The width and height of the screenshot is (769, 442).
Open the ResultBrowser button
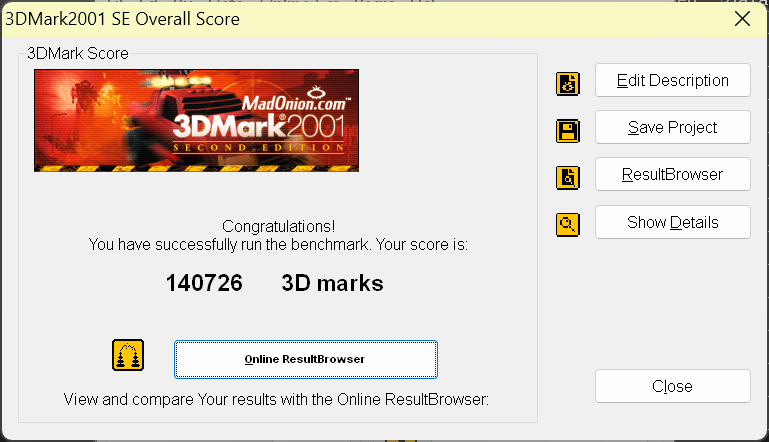(672, 174)
